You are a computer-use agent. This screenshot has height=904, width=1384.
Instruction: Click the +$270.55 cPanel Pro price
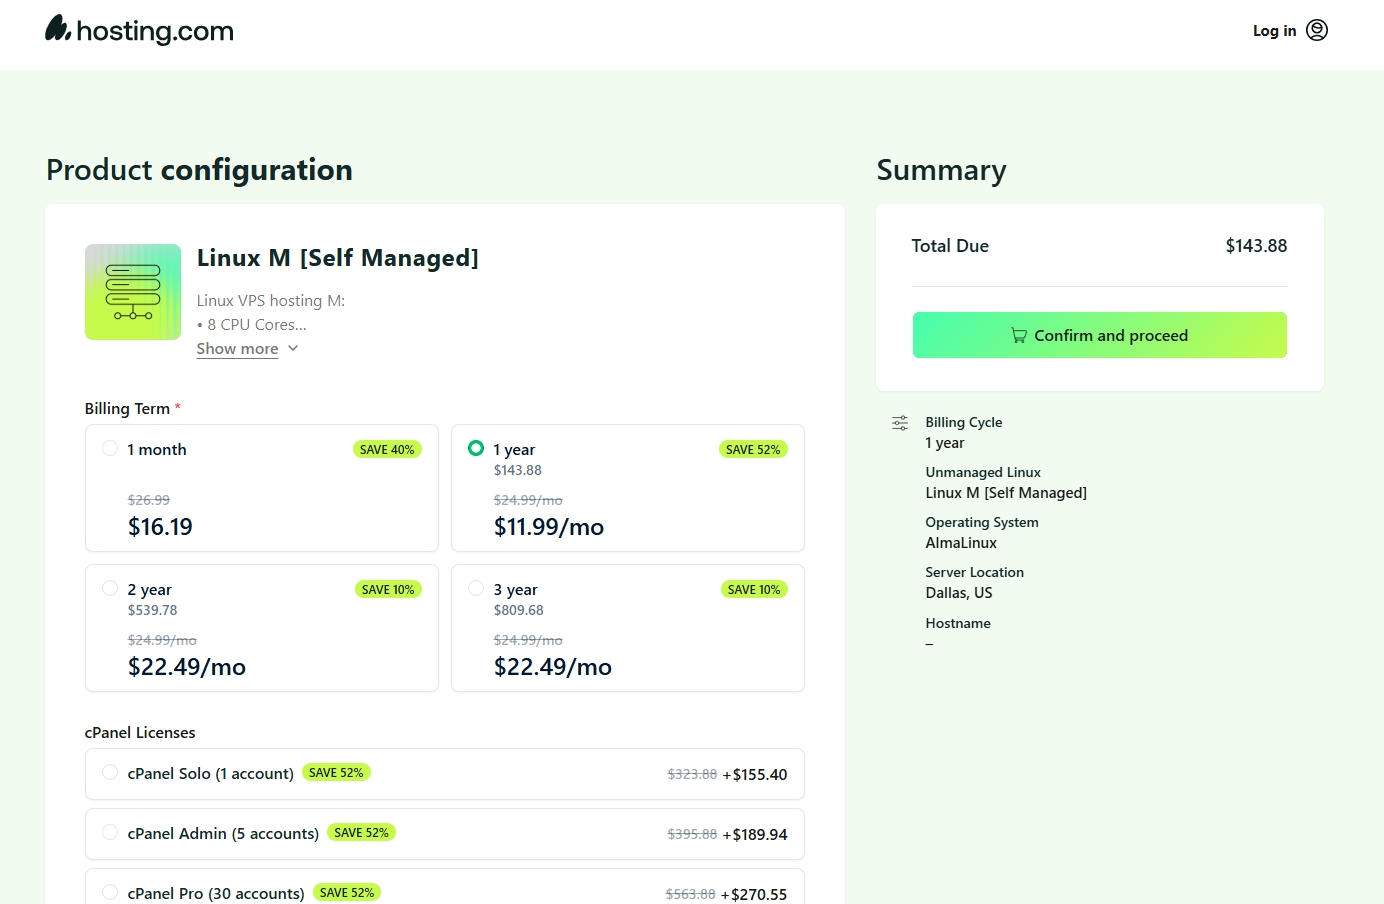coord(754,895)
